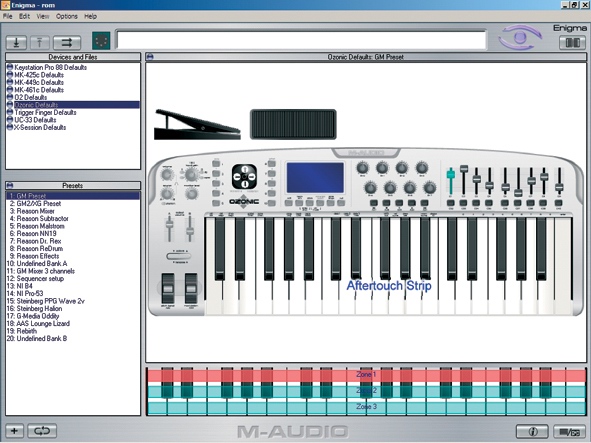Select O2 Defaults in device list
The image size is (591, 443).
click(31, 97)
